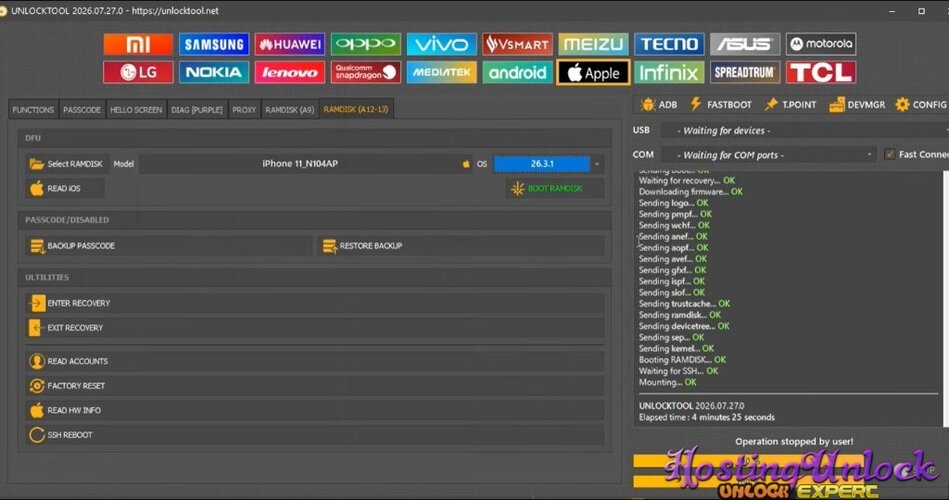Choose the Tecno brand logo
Screen dimensions: 949x500
(x=669, y=44)
